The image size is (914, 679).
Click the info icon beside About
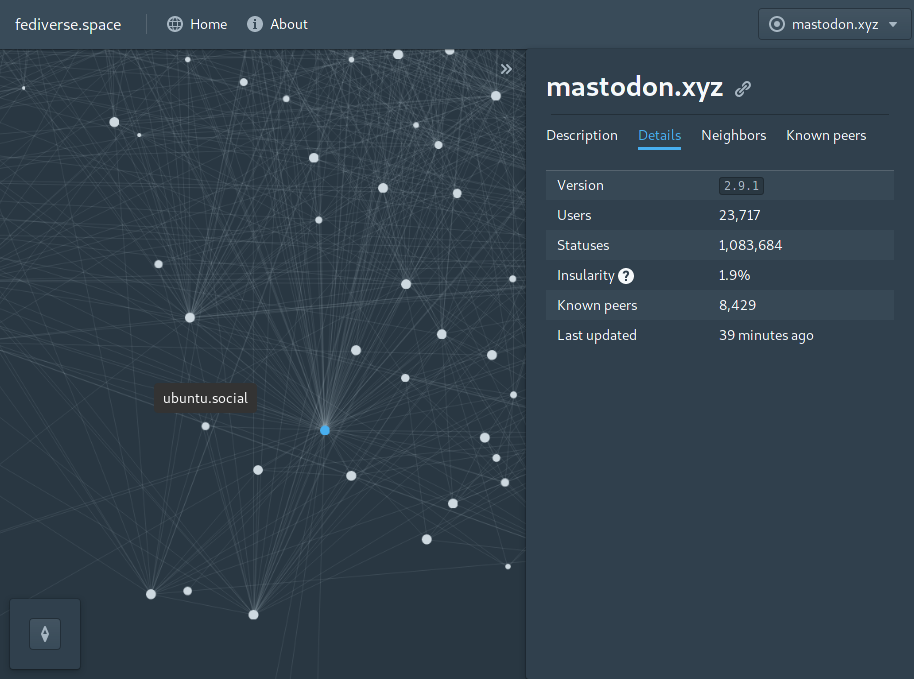(x=255, y=24)
